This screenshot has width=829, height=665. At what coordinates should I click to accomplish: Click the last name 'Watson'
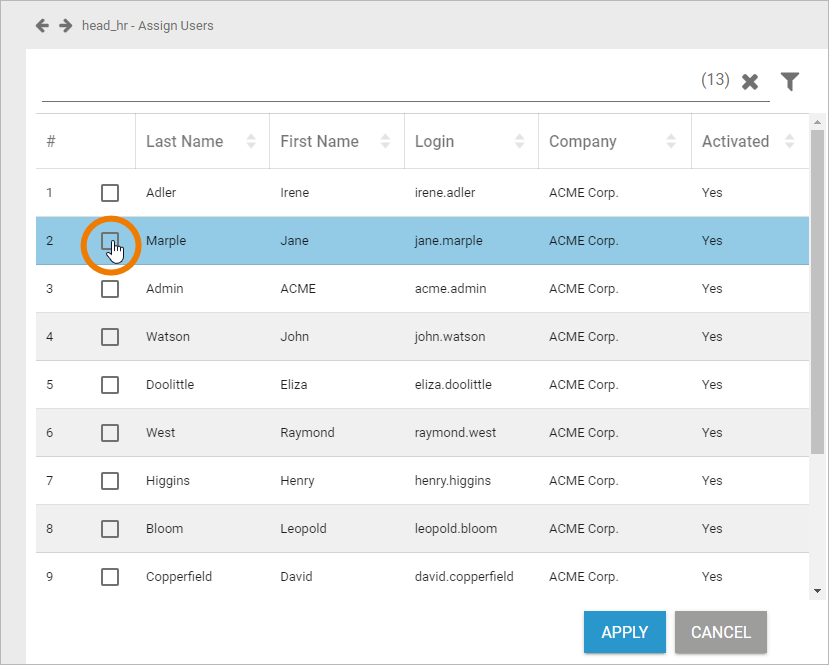168,336
